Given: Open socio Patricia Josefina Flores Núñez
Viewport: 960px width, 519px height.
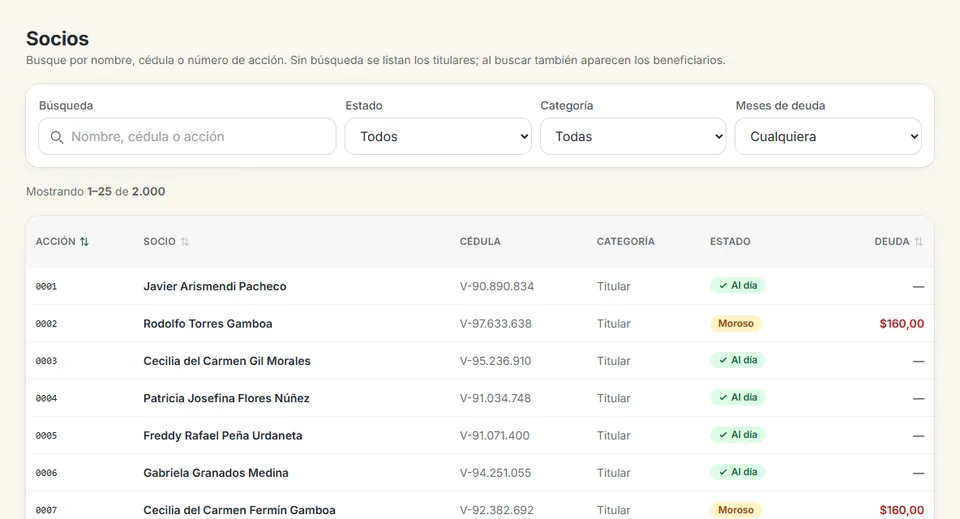Looking at the screenshot, I should [x=227, y=398].
